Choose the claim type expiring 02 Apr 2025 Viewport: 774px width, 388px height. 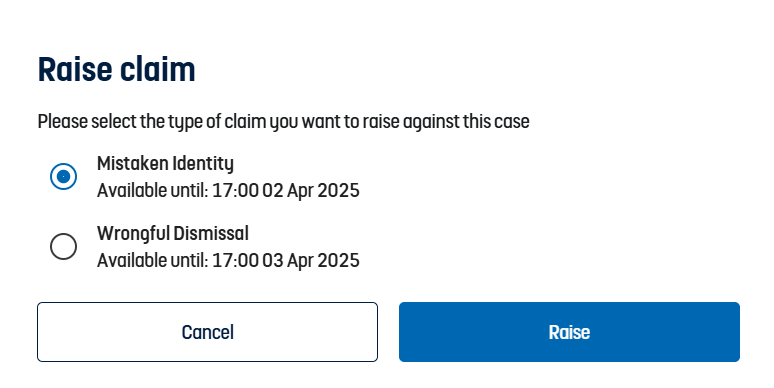click(63, 176)
